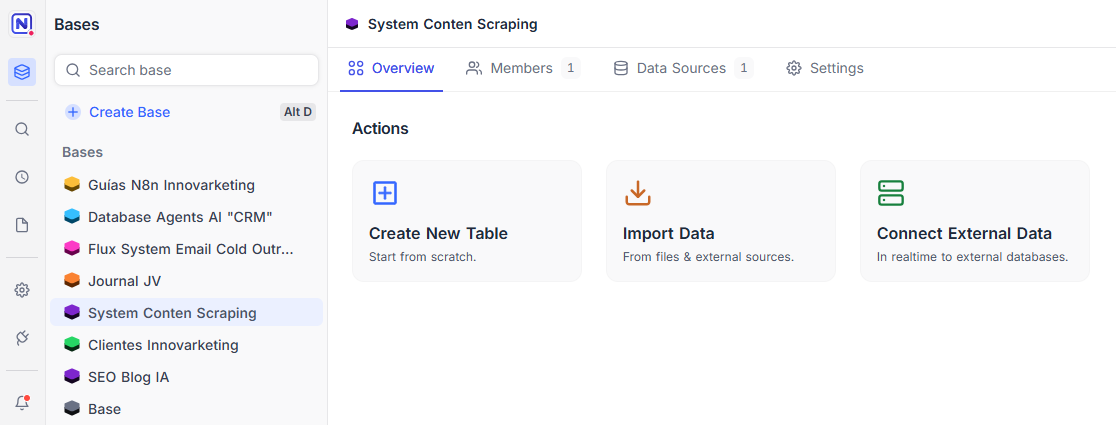Screen dimensions: 1116x425
Task: Switch to the Data Sources tab
Action: coord(681,68)
